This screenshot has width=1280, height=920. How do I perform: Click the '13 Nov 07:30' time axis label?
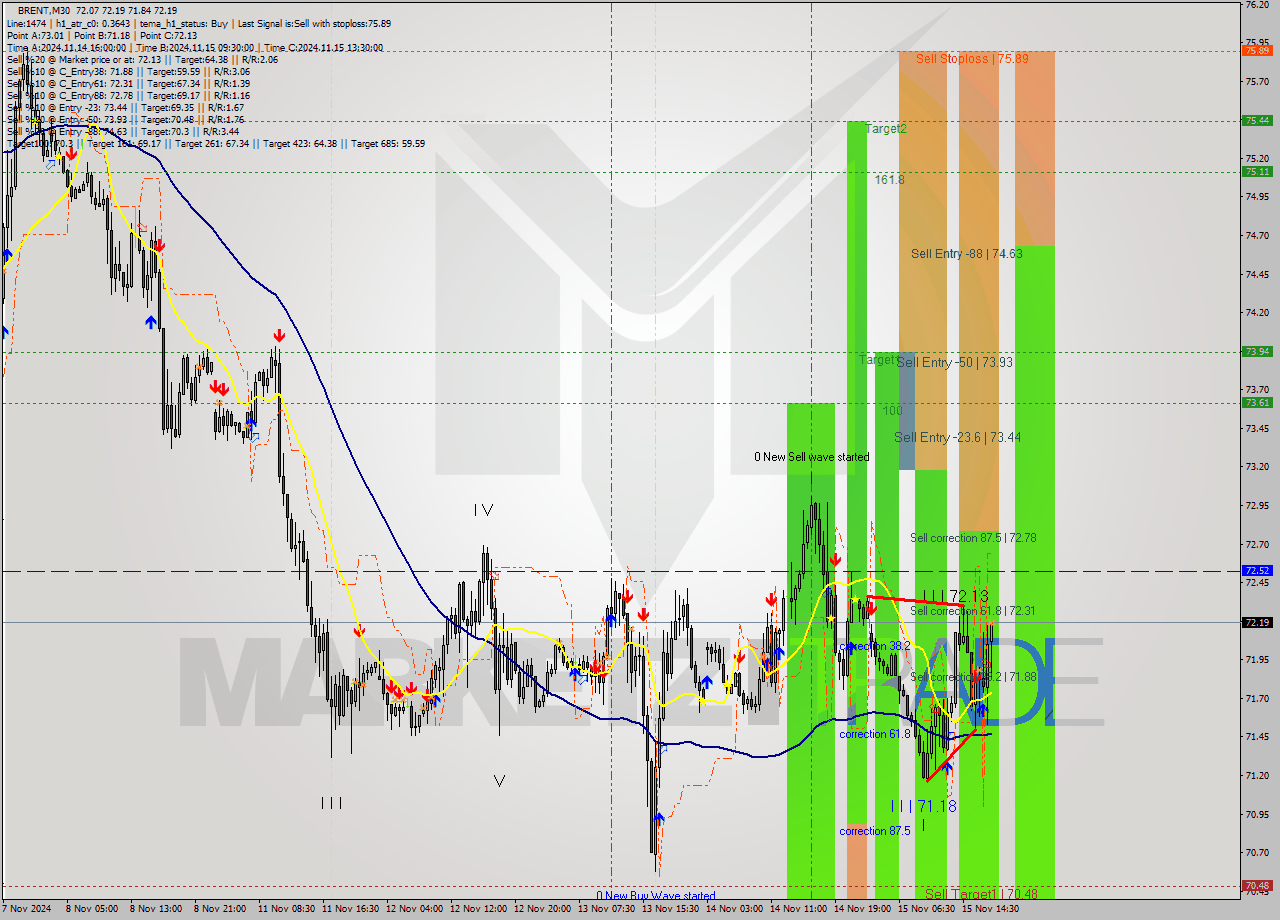click(x=607, y=909)
